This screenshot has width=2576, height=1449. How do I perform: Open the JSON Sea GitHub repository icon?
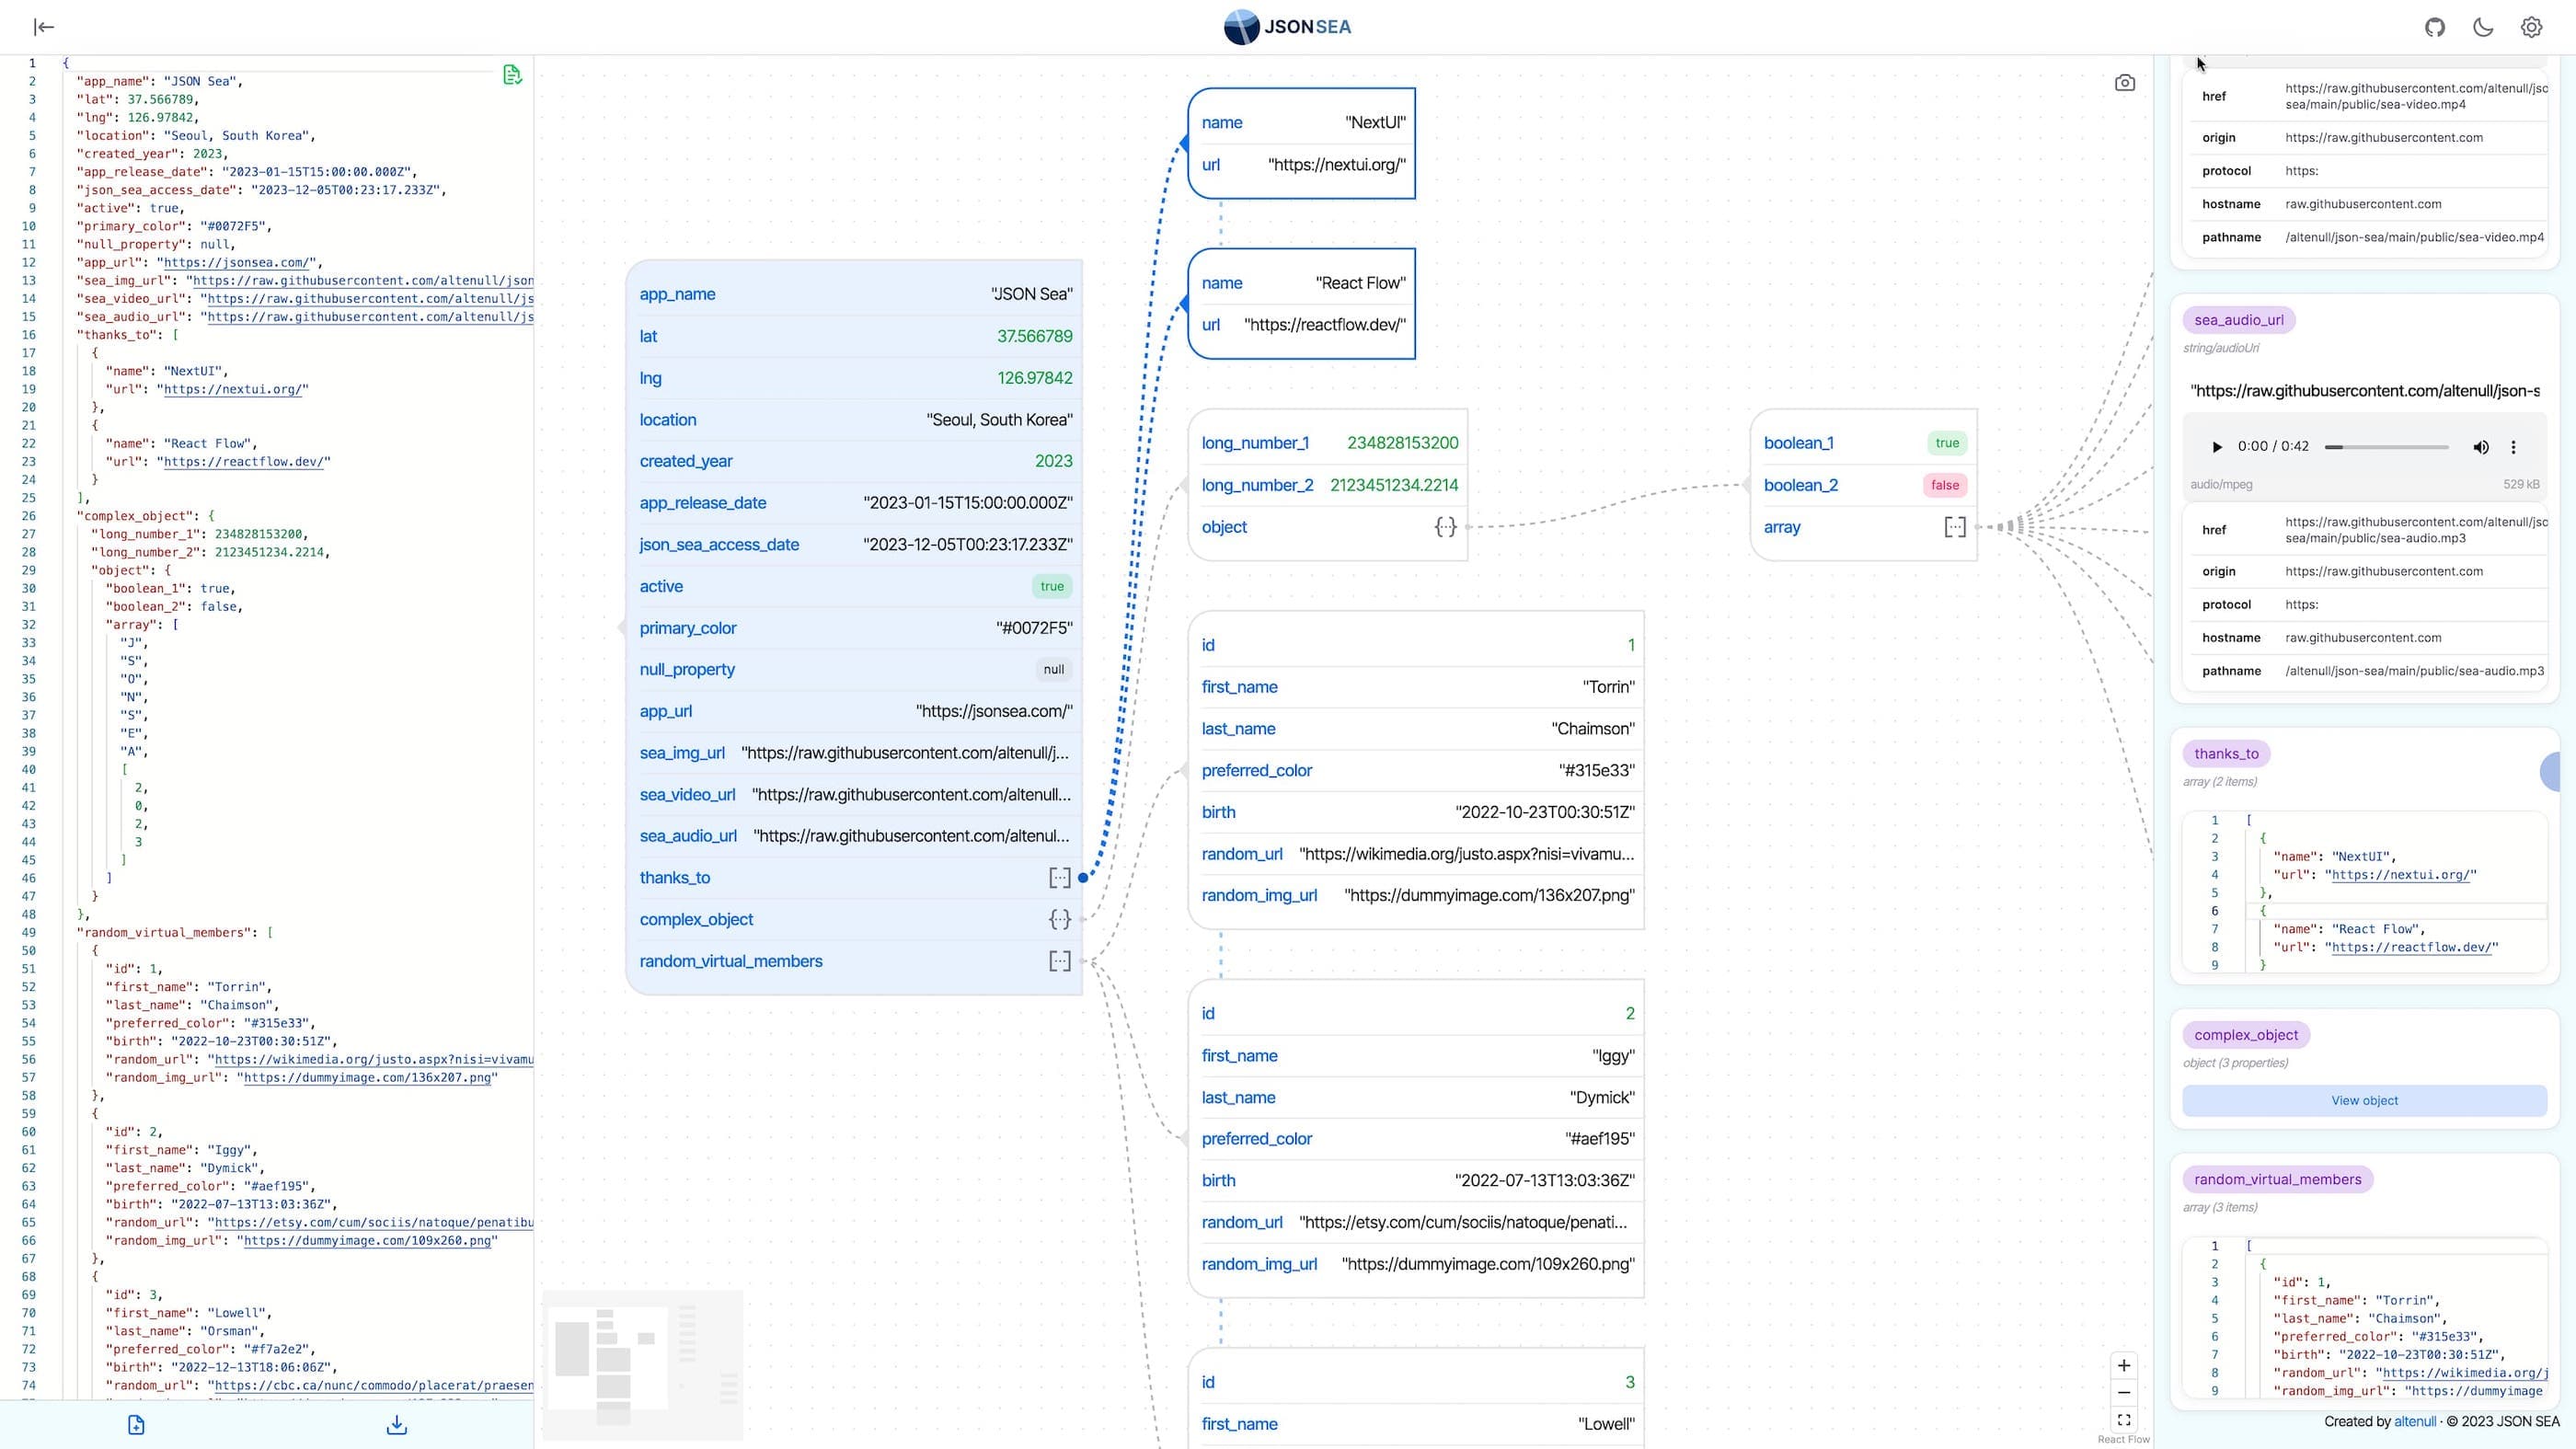(x=2435, y=27)
